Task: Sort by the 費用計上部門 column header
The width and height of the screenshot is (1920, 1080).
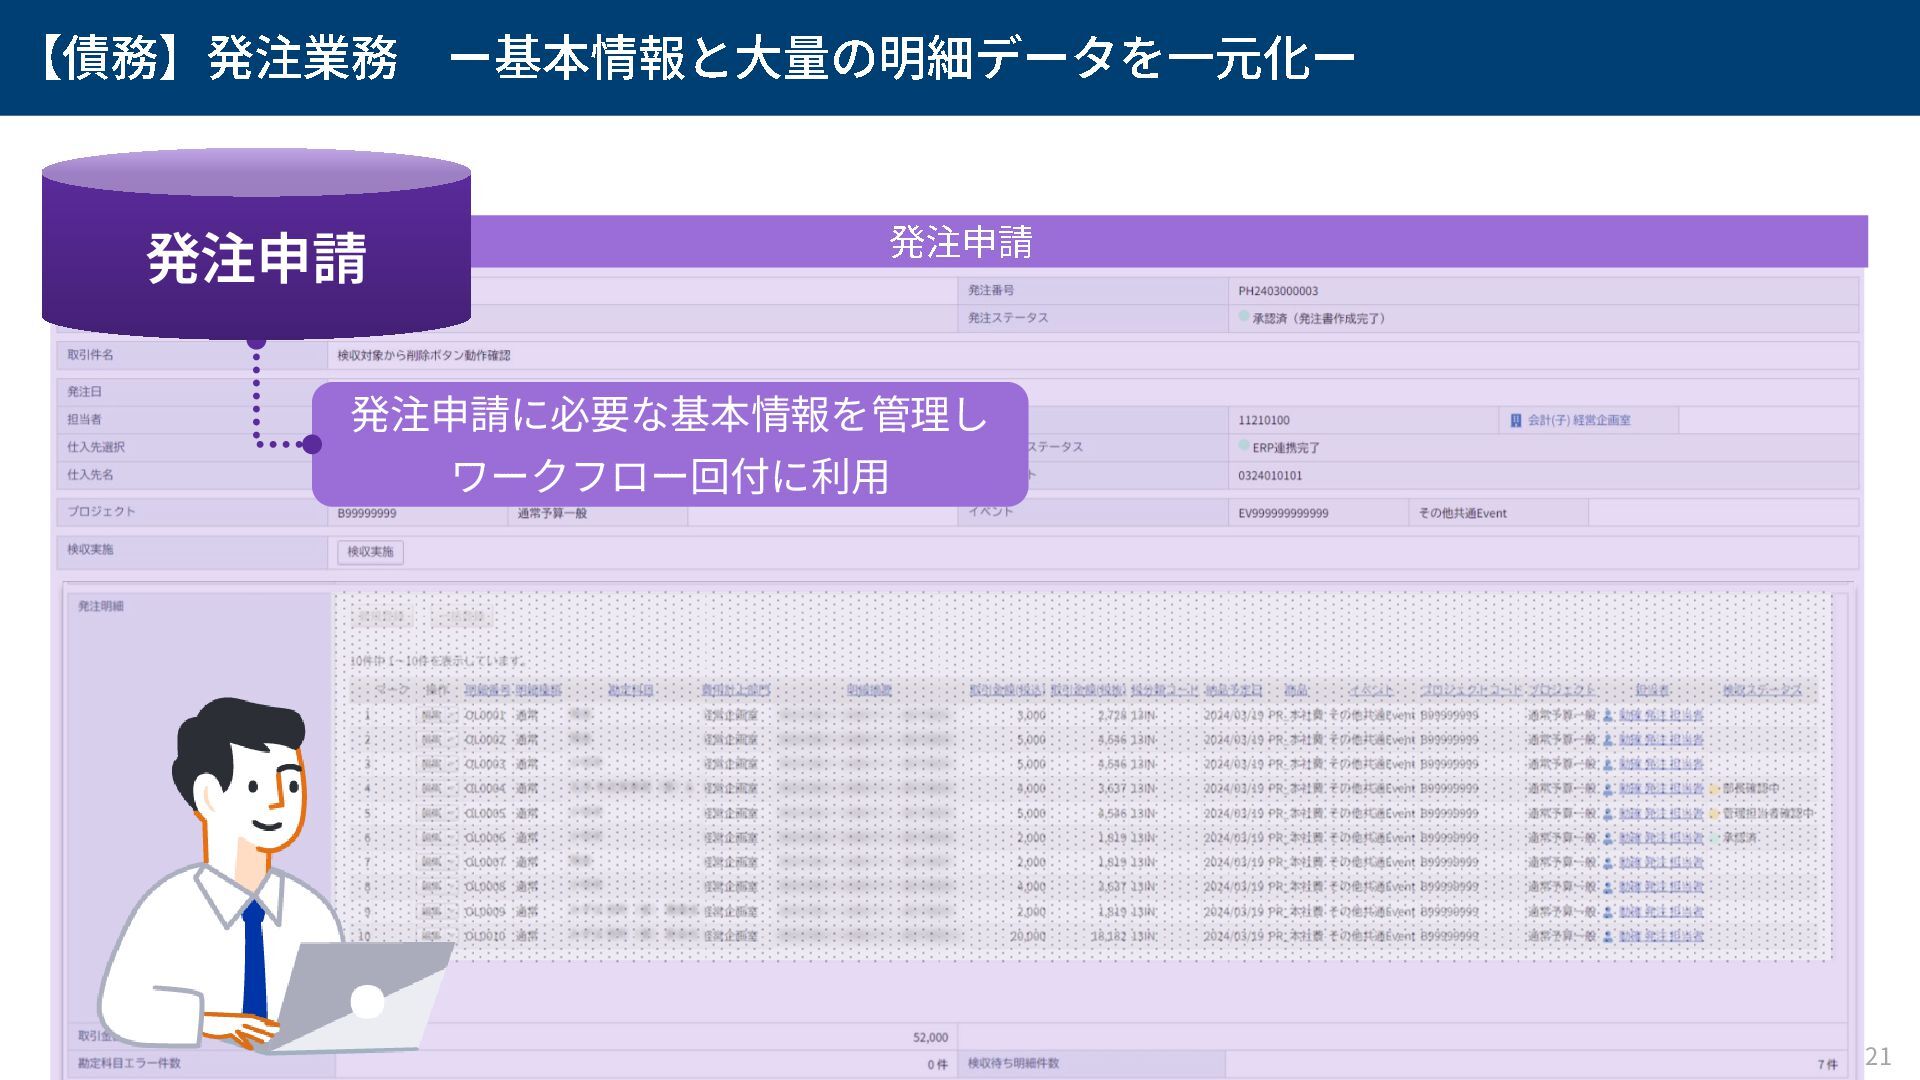Action: [735, 691]
